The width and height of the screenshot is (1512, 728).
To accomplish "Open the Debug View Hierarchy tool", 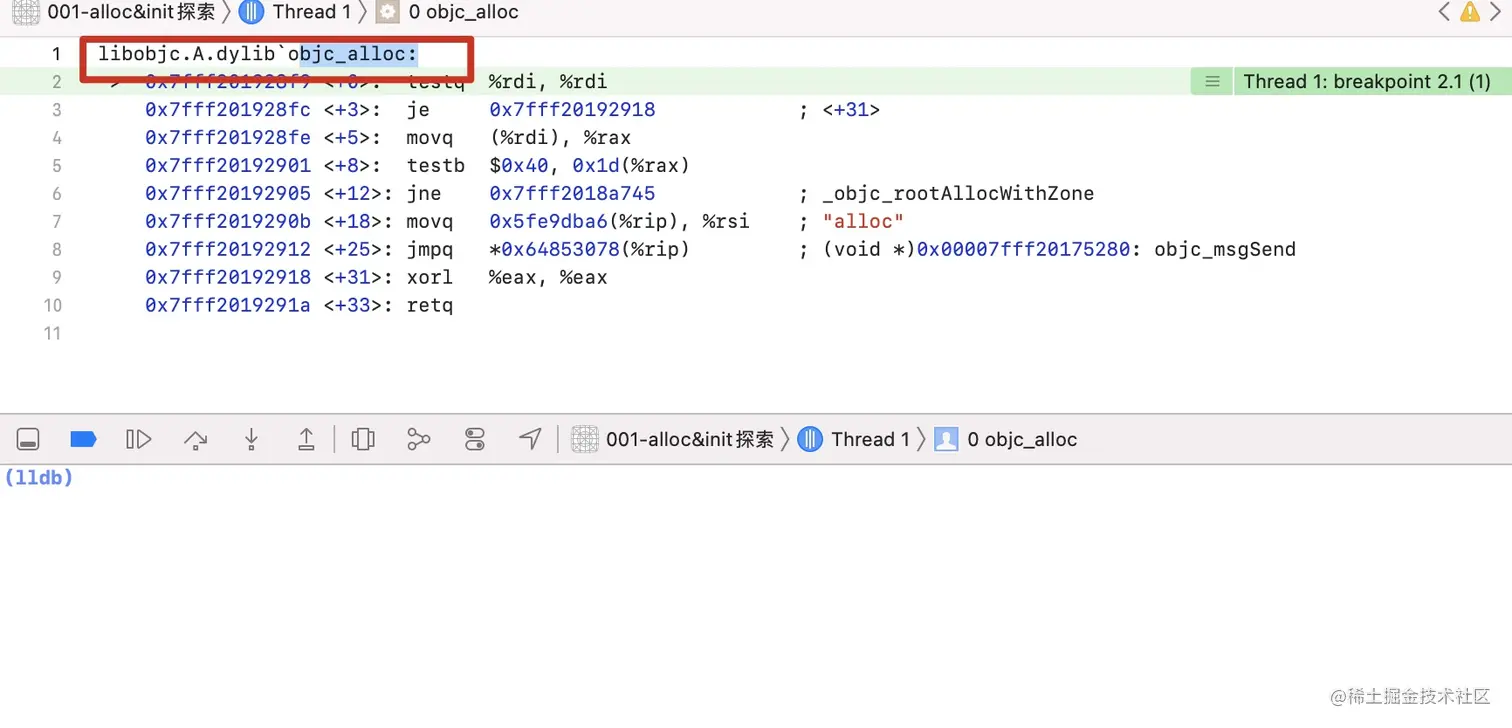I will 363,439.
